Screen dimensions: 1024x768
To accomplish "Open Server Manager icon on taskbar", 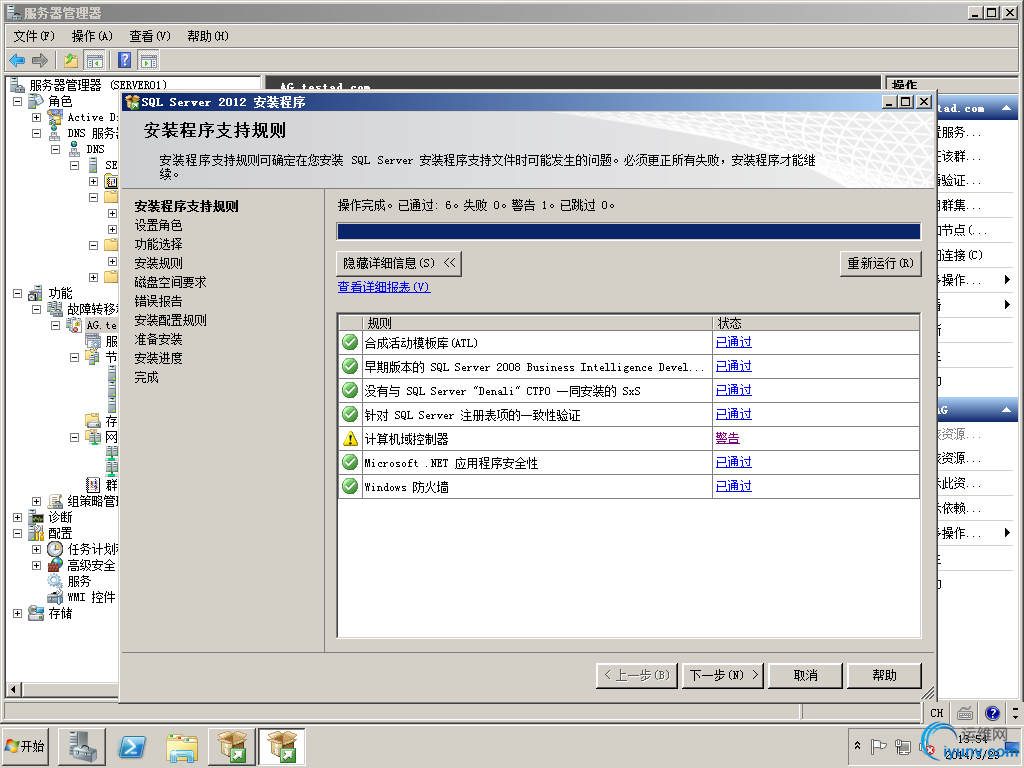I will click(x=82, y=747).
